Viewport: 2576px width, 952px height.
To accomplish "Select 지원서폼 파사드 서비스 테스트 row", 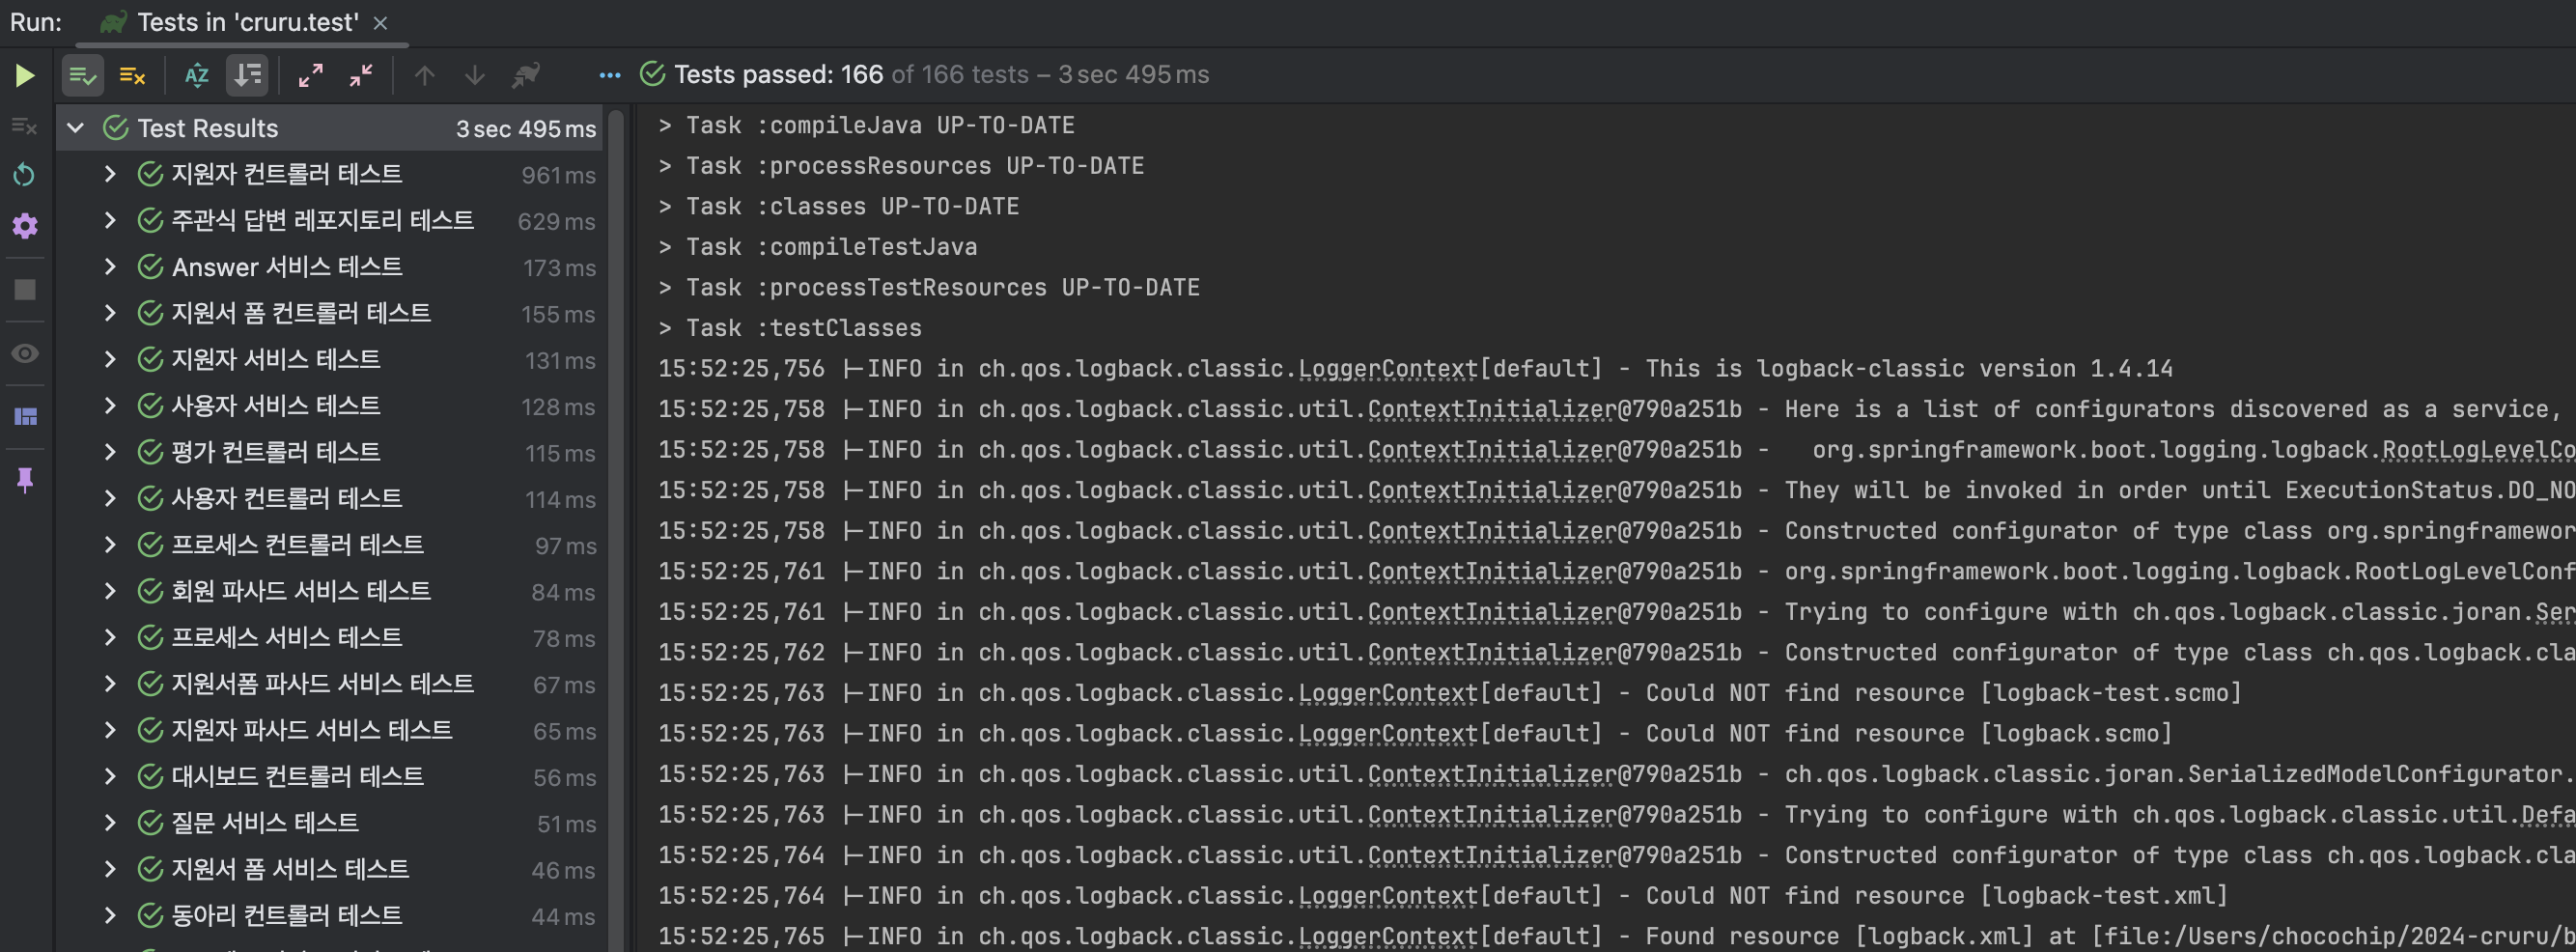I will click(330, 684).
